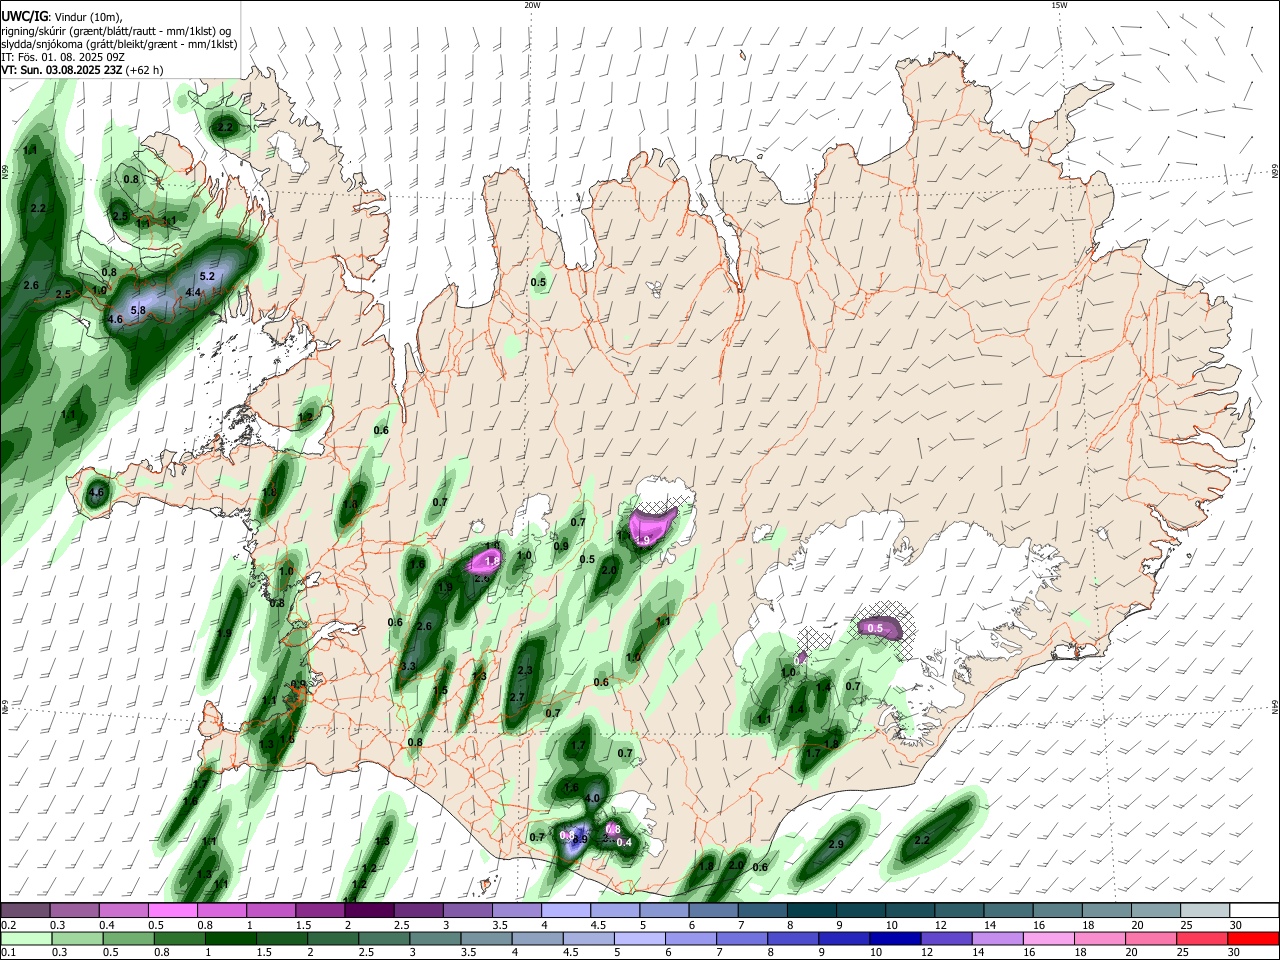This screenshot has height=960, width=1280.
Task: Click the grey-blue 3.5 swatch in lower legend
Action: tap(486, 938)
